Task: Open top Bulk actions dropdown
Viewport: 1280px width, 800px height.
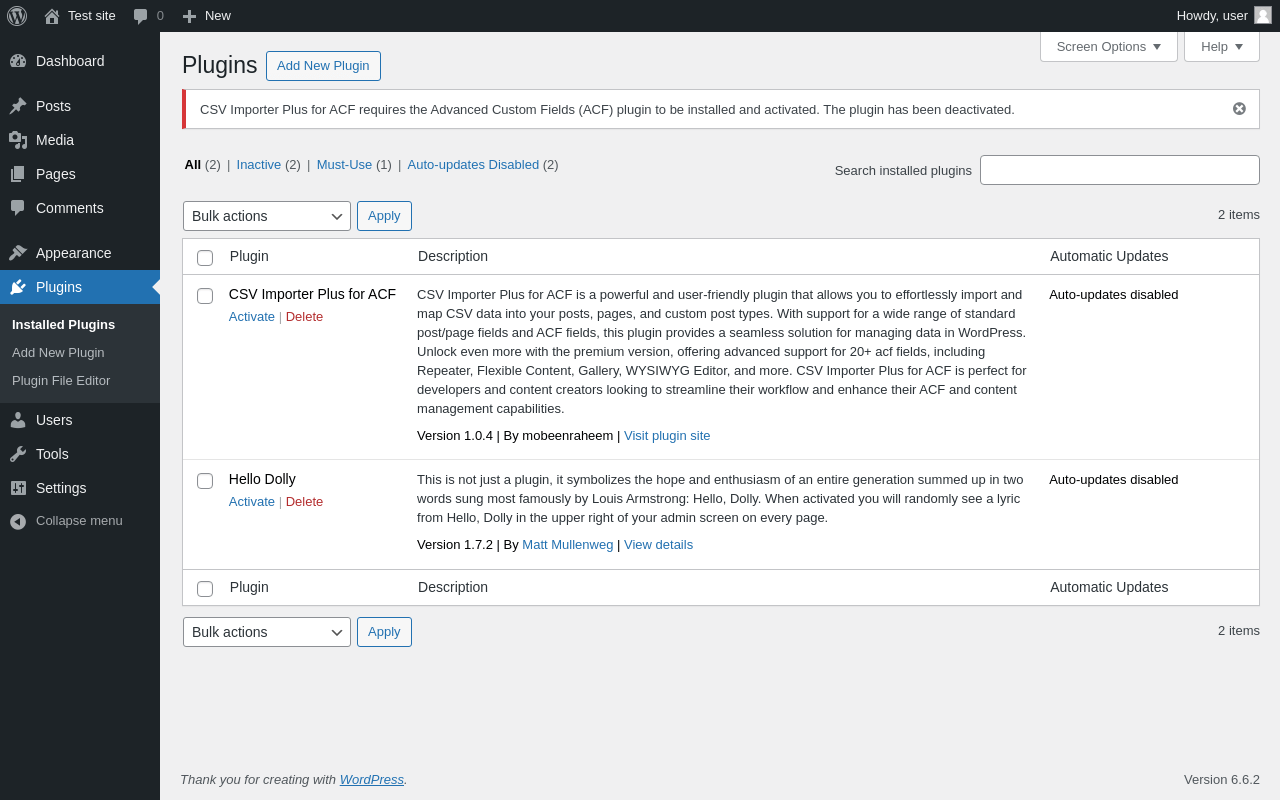Action: [267, 216]
